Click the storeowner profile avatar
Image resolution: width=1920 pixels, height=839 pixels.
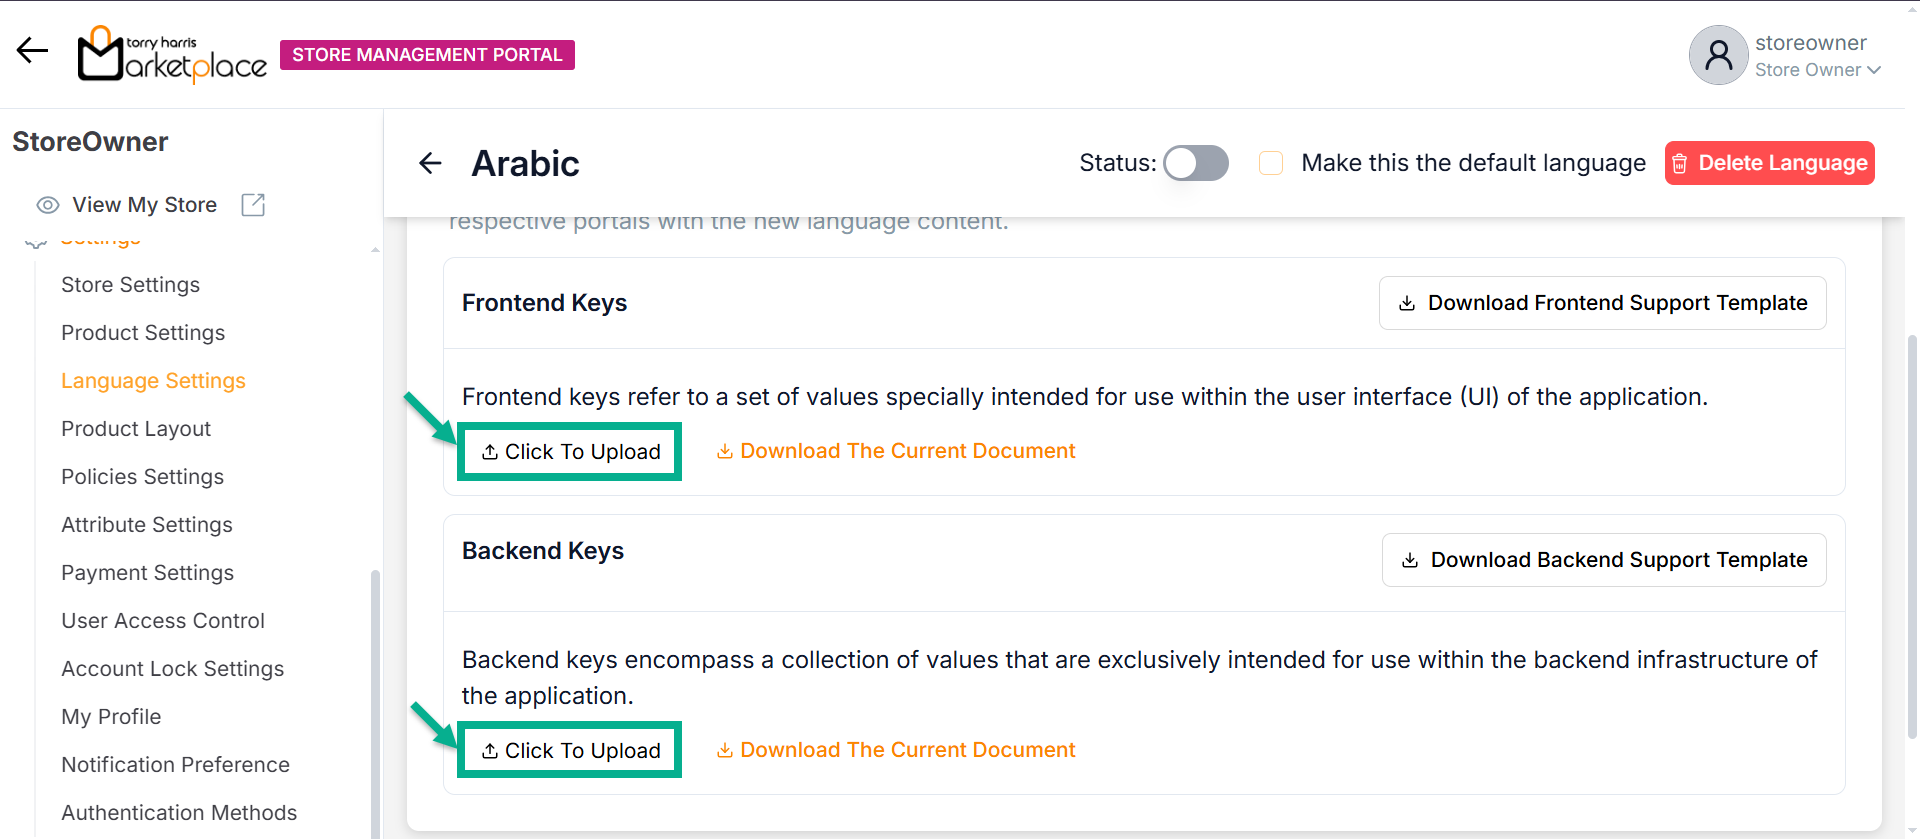pos(1718,55)
